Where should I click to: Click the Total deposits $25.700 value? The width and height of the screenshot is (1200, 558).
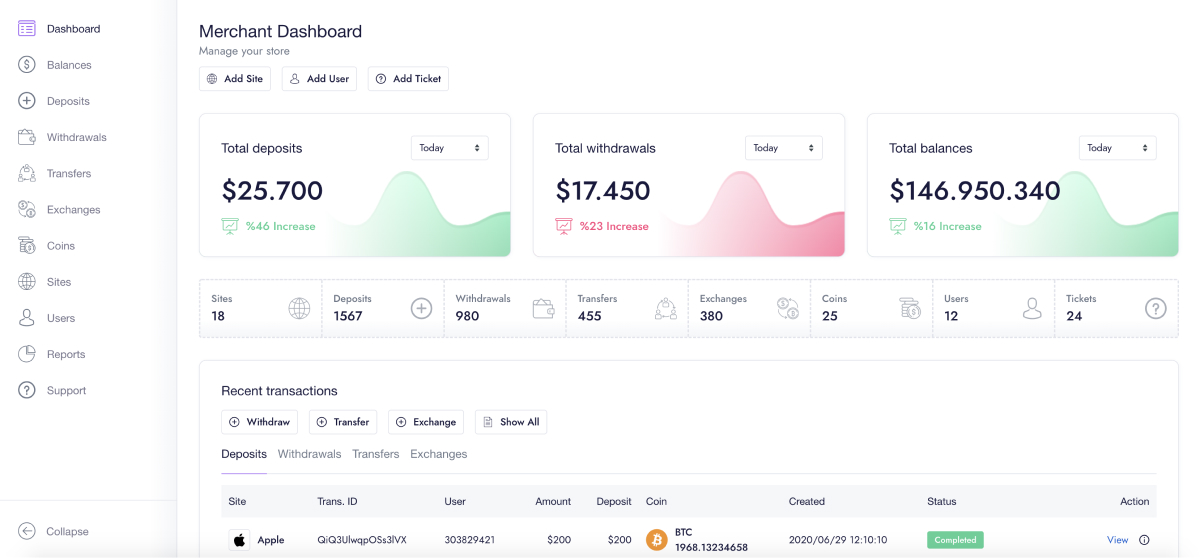tap(272, 190)
